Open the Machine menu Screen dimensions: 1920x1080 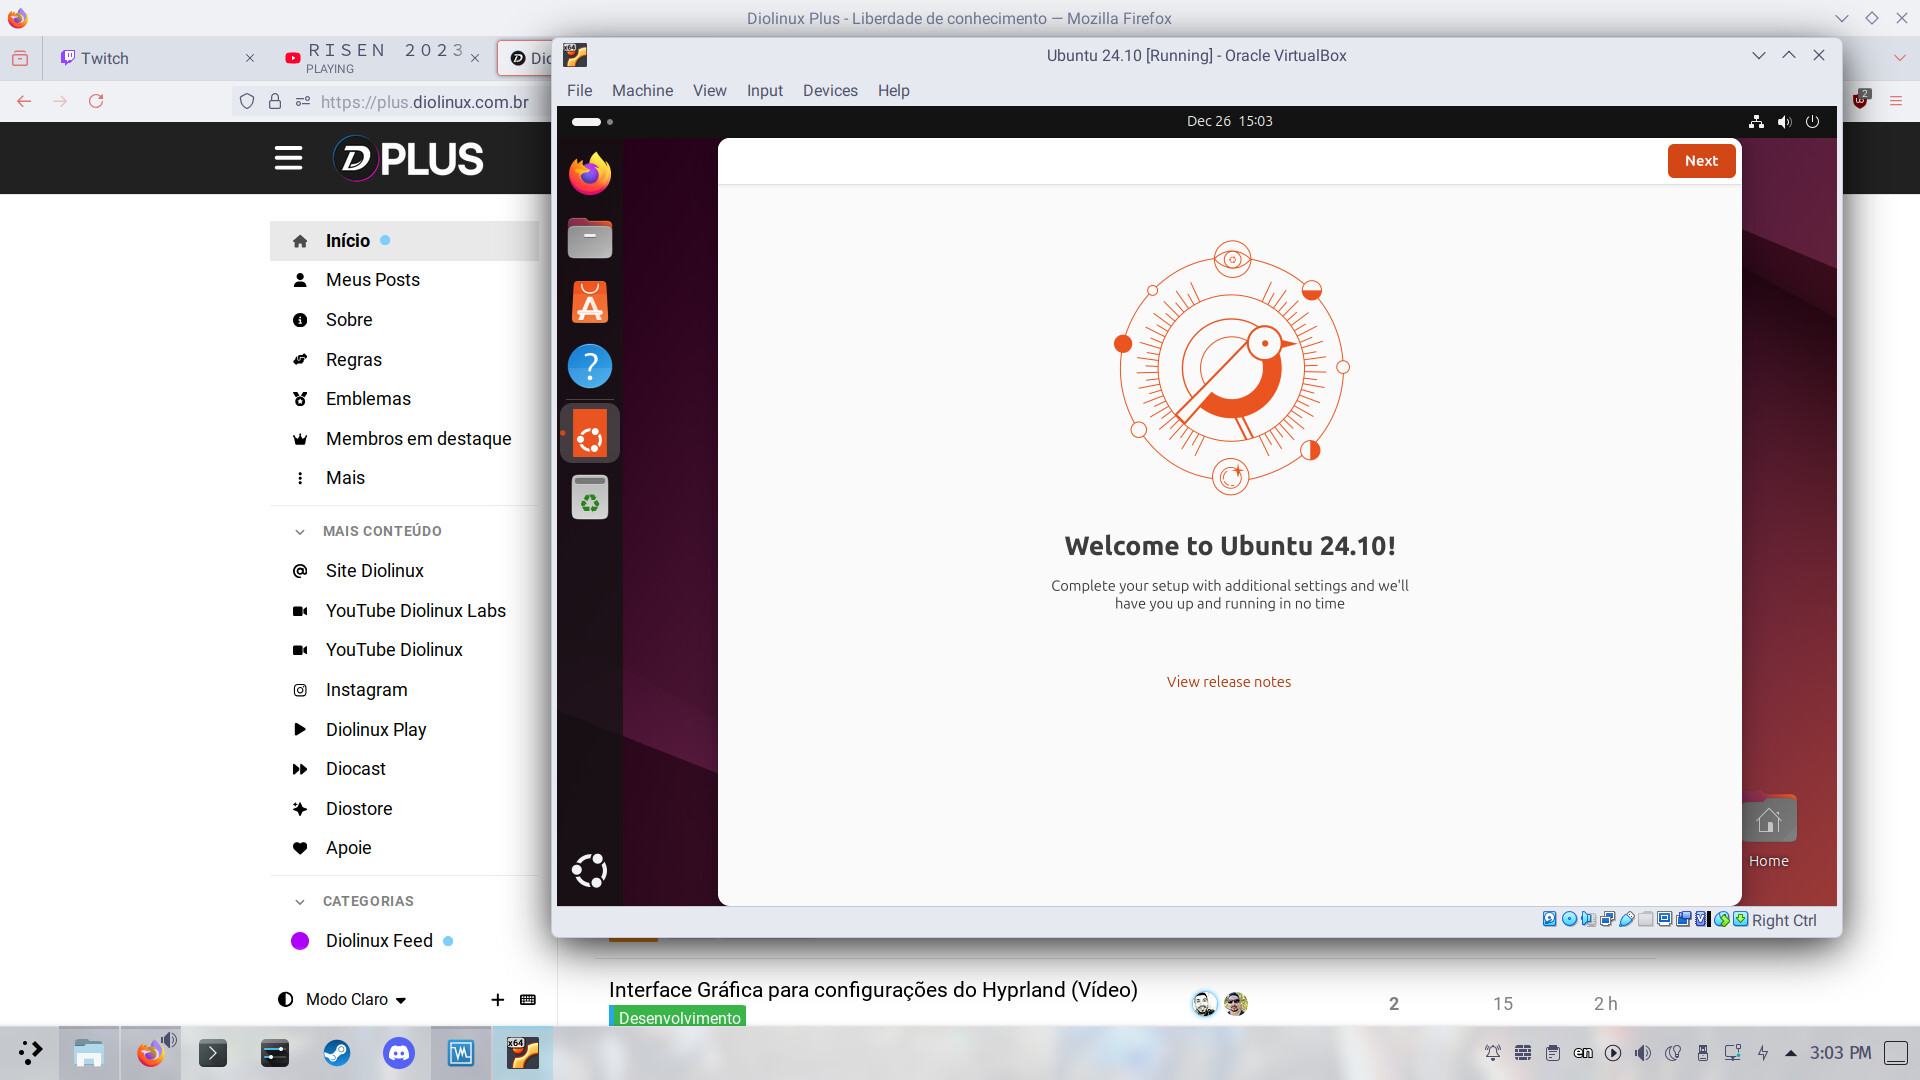click(x=642, y=91)
